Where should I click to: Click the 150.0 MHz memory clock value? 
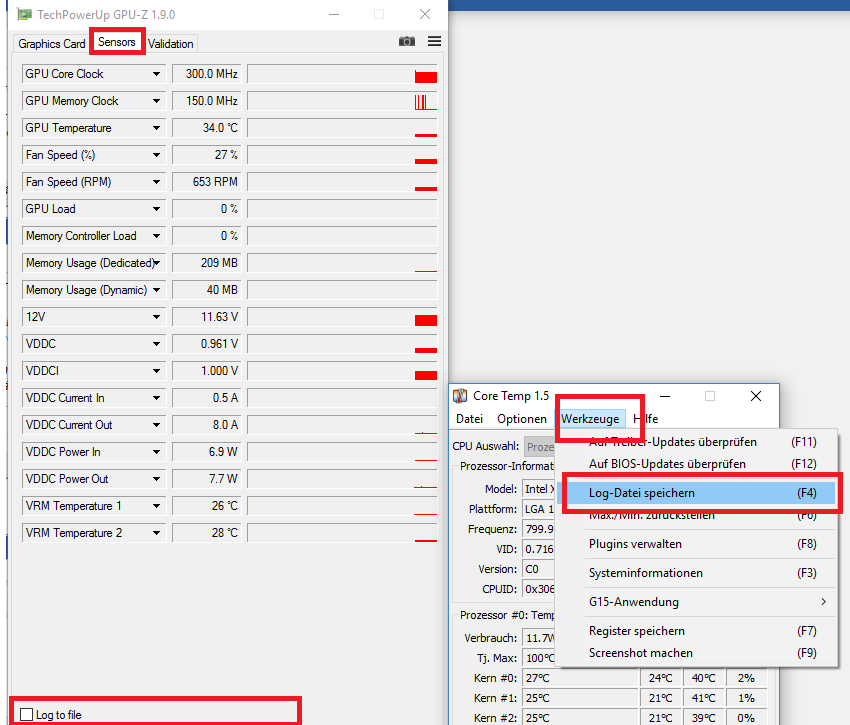tap(207, 101)
